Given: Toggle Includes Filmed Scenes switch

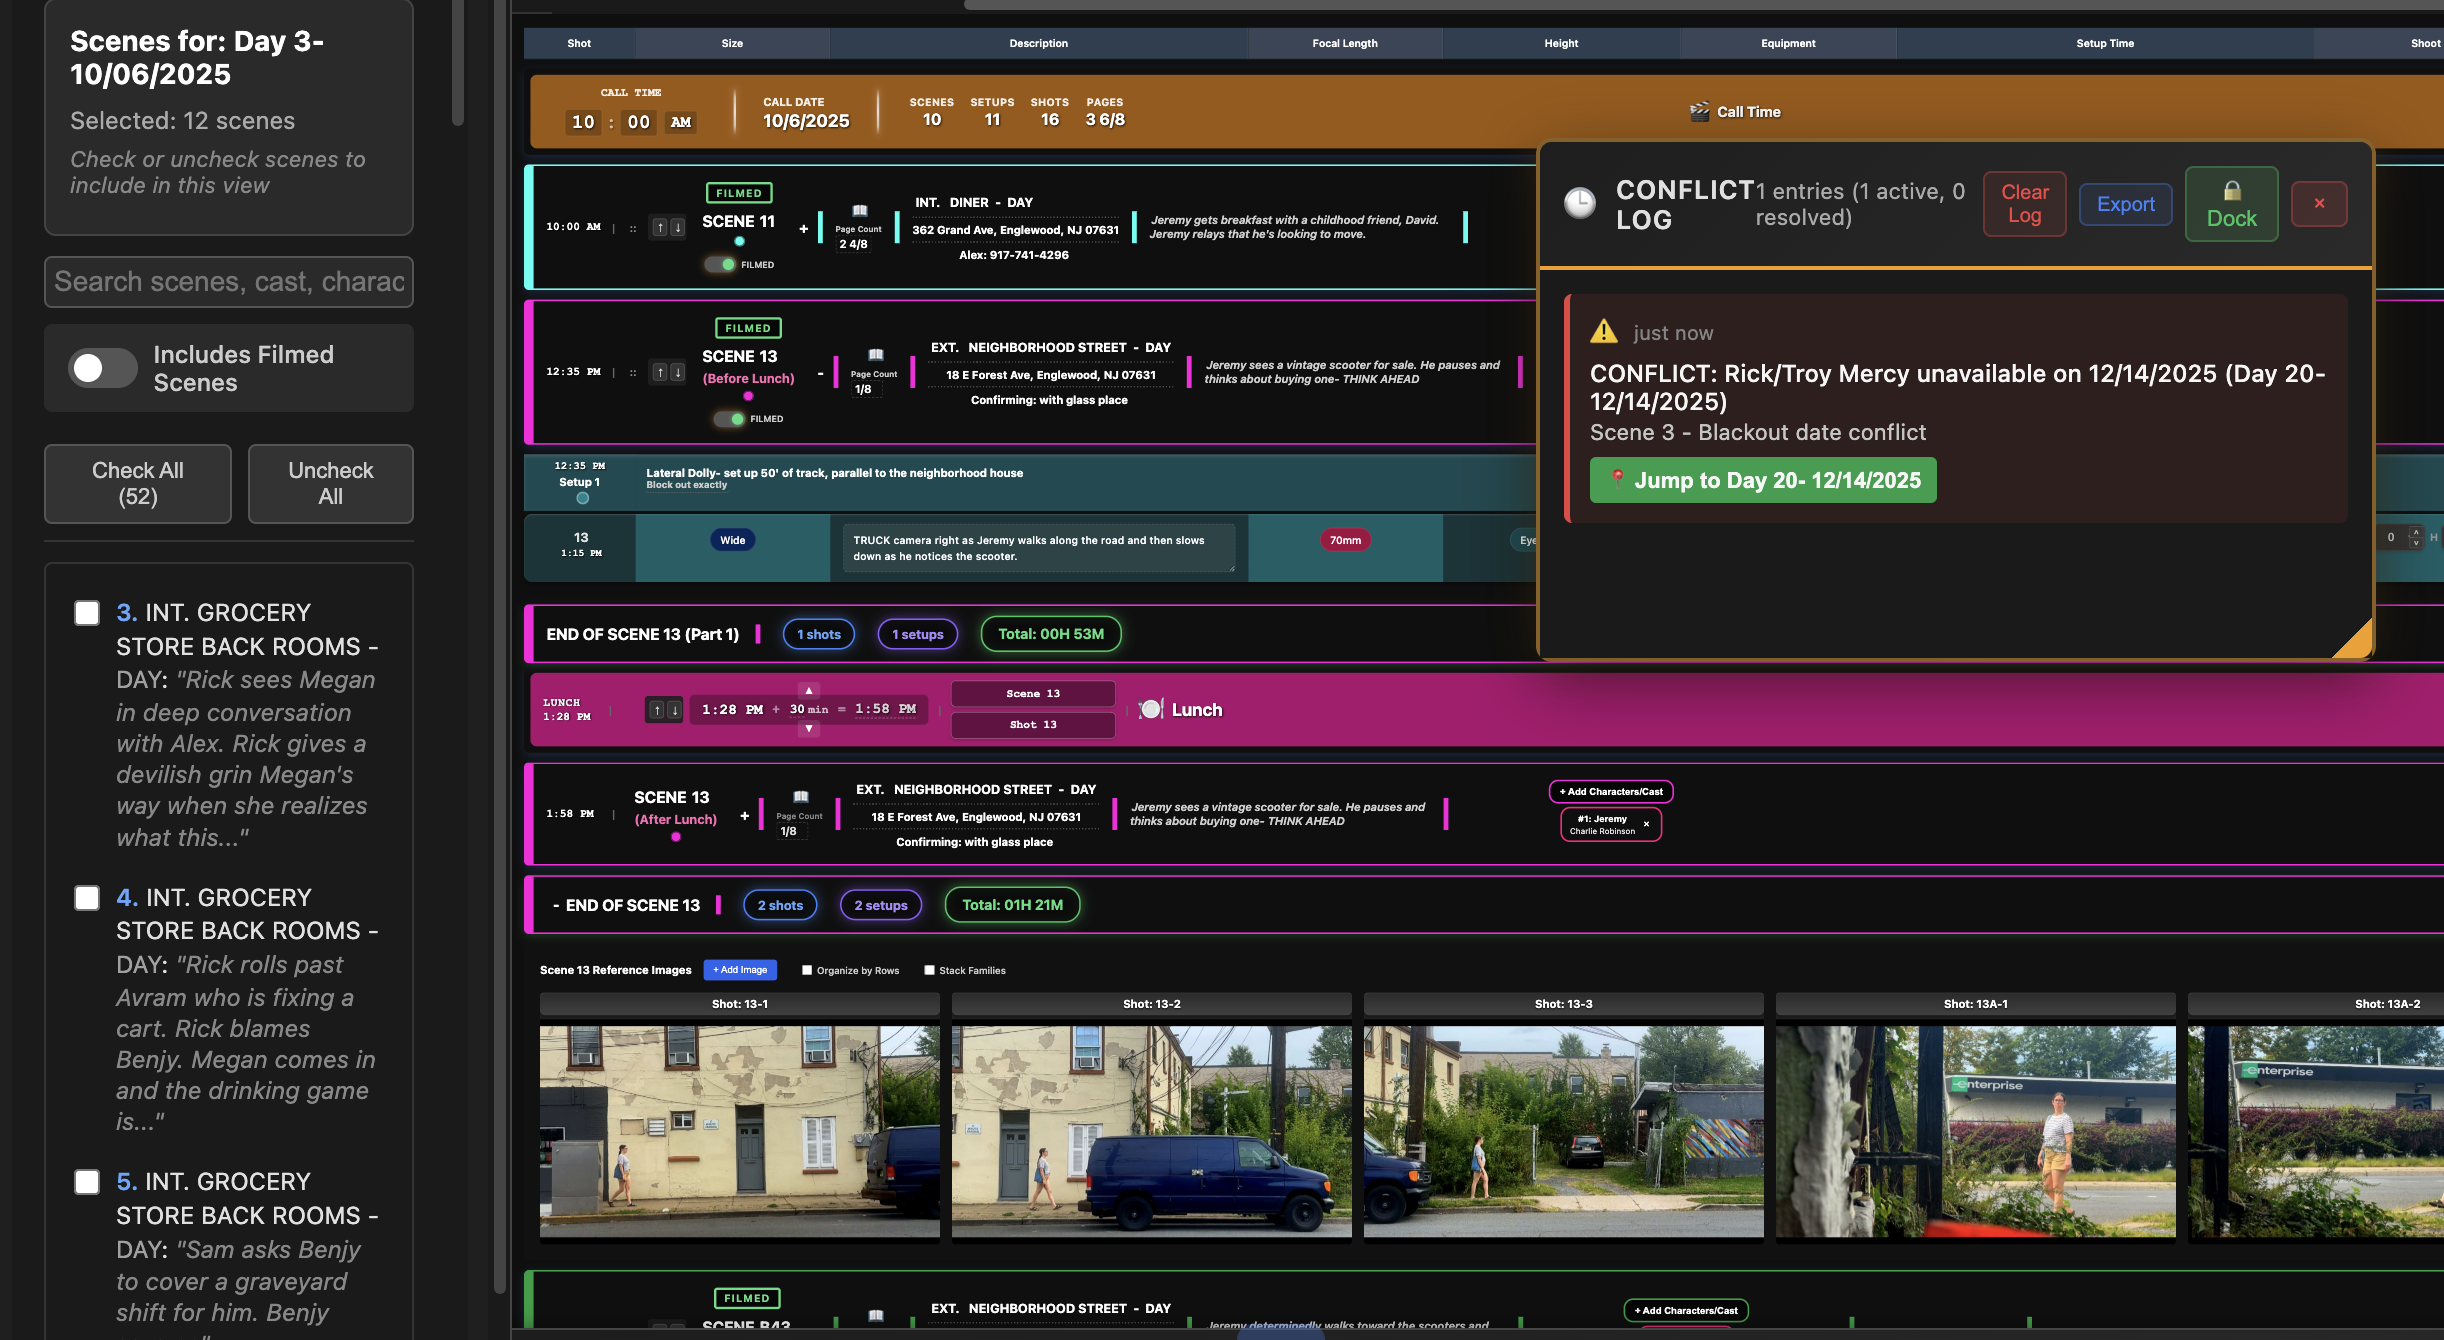Looking at the screenshot, I should 103,368.
